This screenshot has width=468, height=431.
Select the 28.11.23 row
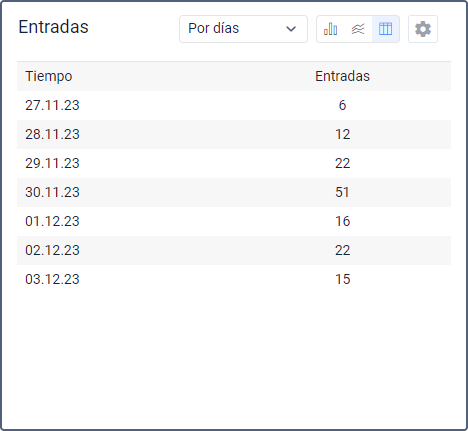pyautogui.click(x=234, y=134)
